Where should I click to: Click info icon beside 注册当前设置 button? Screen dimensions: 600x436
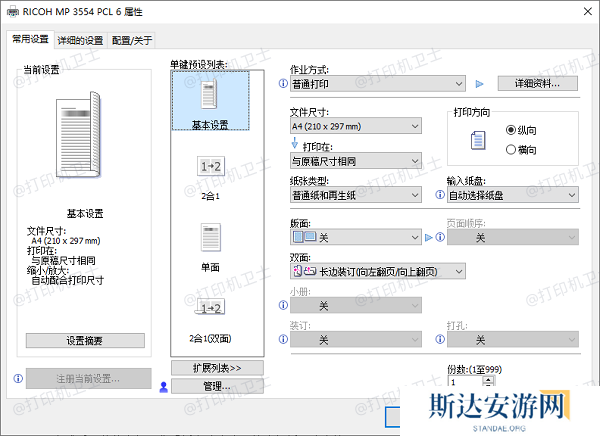coord(18,379)
